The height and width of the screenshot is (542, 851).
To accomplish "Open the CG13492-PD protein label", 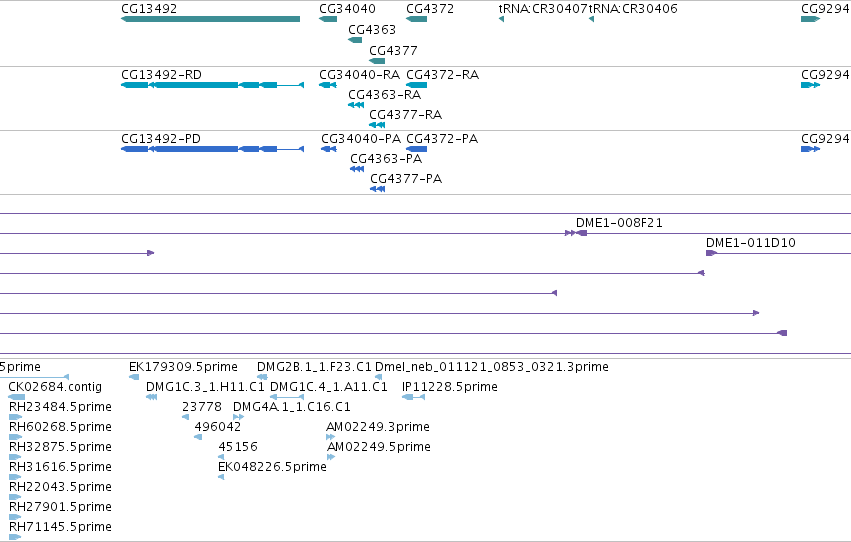I will [x=161, y=139].
